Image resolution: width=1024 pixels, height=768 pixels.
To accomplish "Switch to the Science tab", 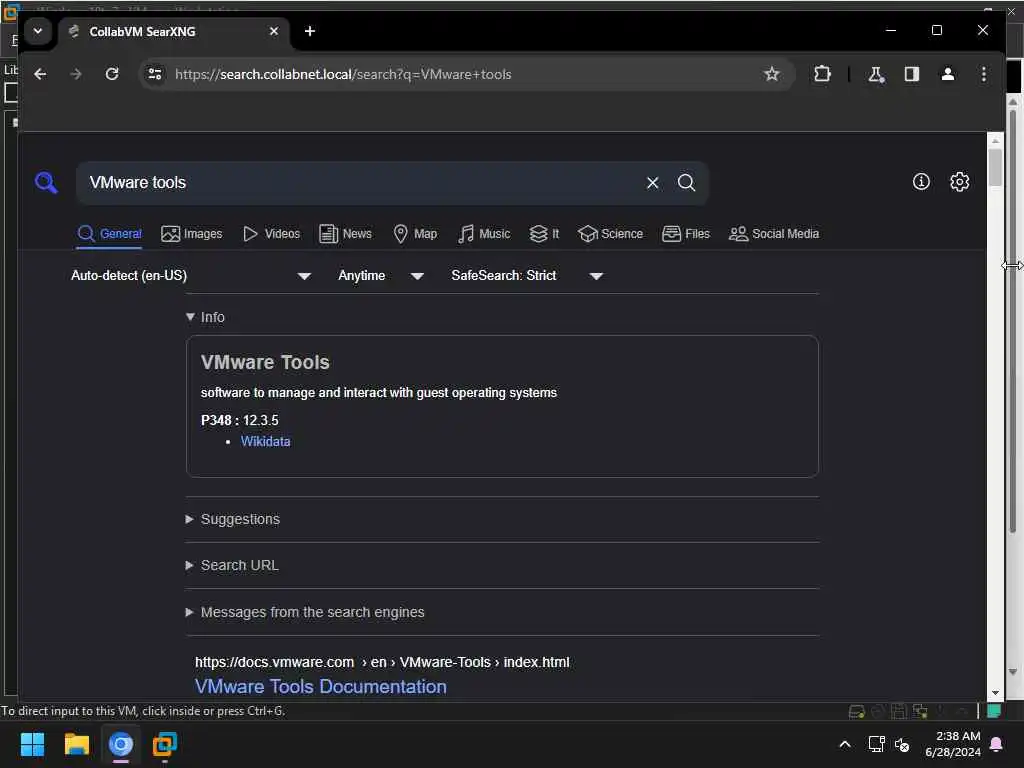I will click(x=611, y=234).
